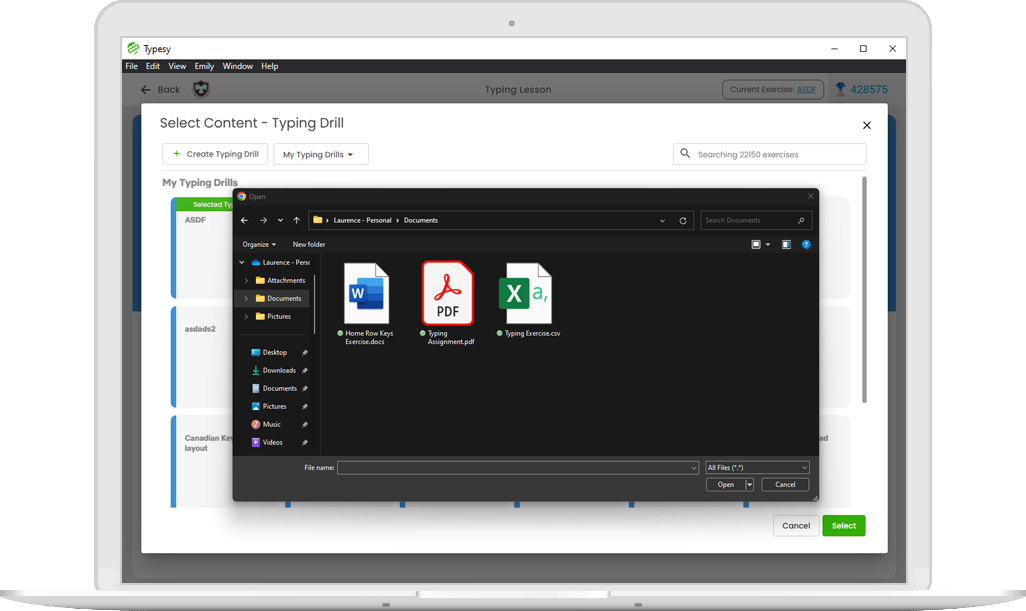Go up one folder level in Open dialog
Screen dimensions: 1026x611
pos(296,220)
